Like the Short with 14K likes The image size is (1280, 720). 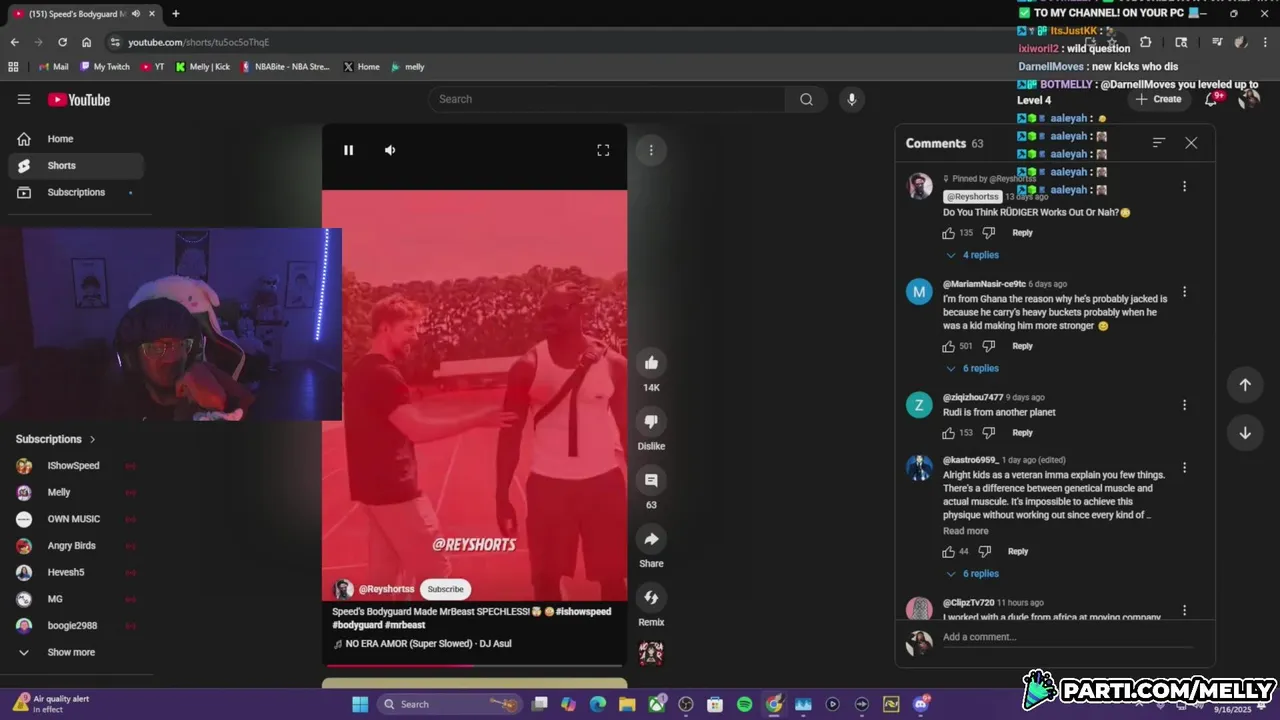pos(651,363)
